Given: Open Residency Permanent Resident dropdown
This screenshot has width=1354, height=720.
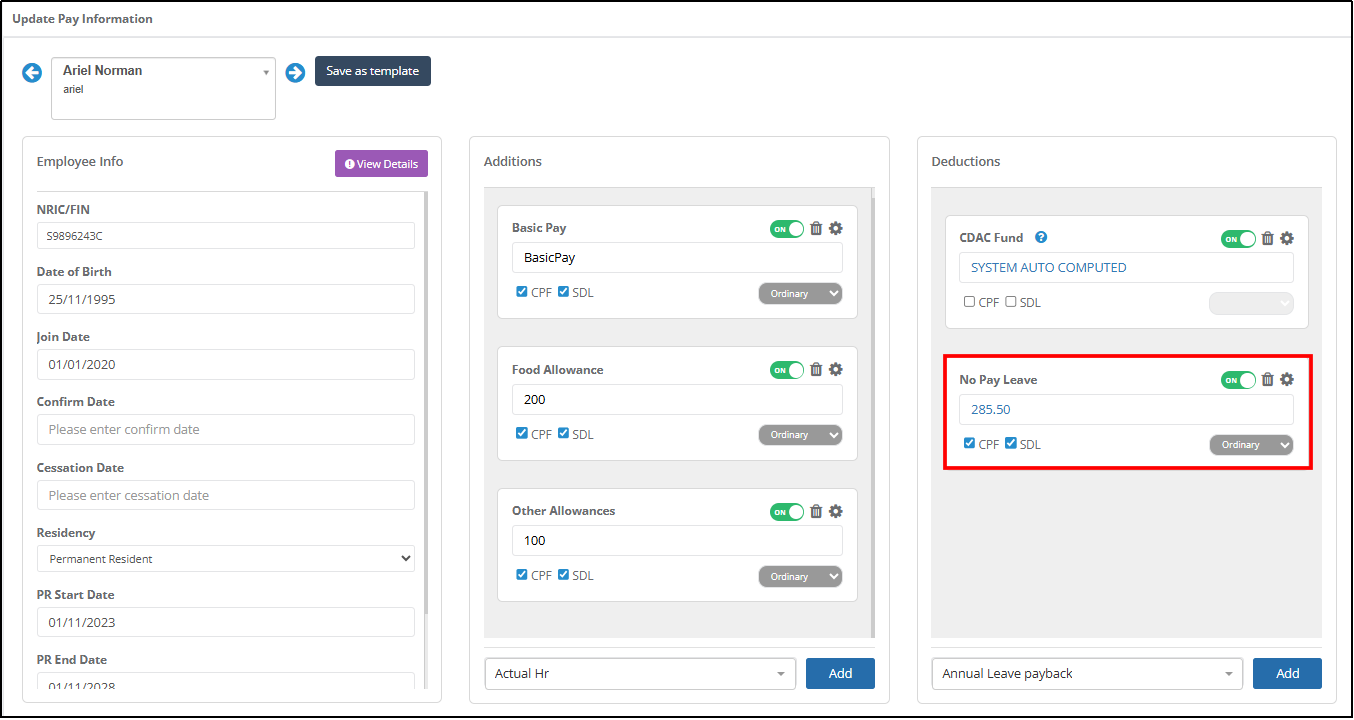Looking at the screenshot, I should (226, 559).
